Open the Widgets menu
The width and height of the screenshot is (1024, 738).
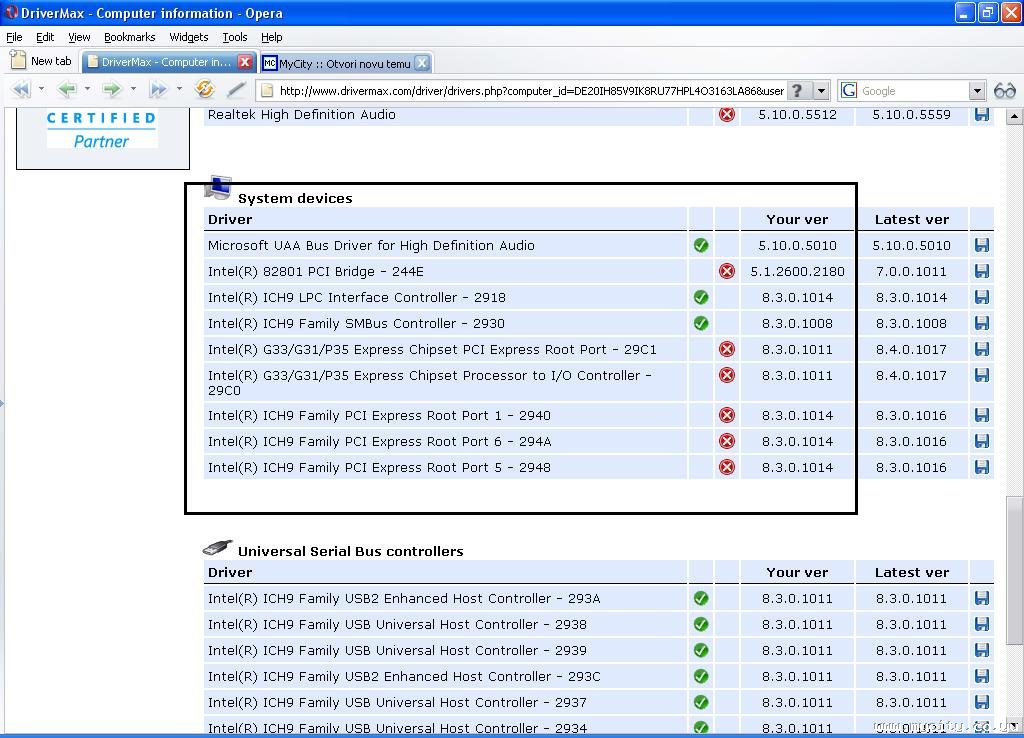pyautogui.click(x=188, y=37)
